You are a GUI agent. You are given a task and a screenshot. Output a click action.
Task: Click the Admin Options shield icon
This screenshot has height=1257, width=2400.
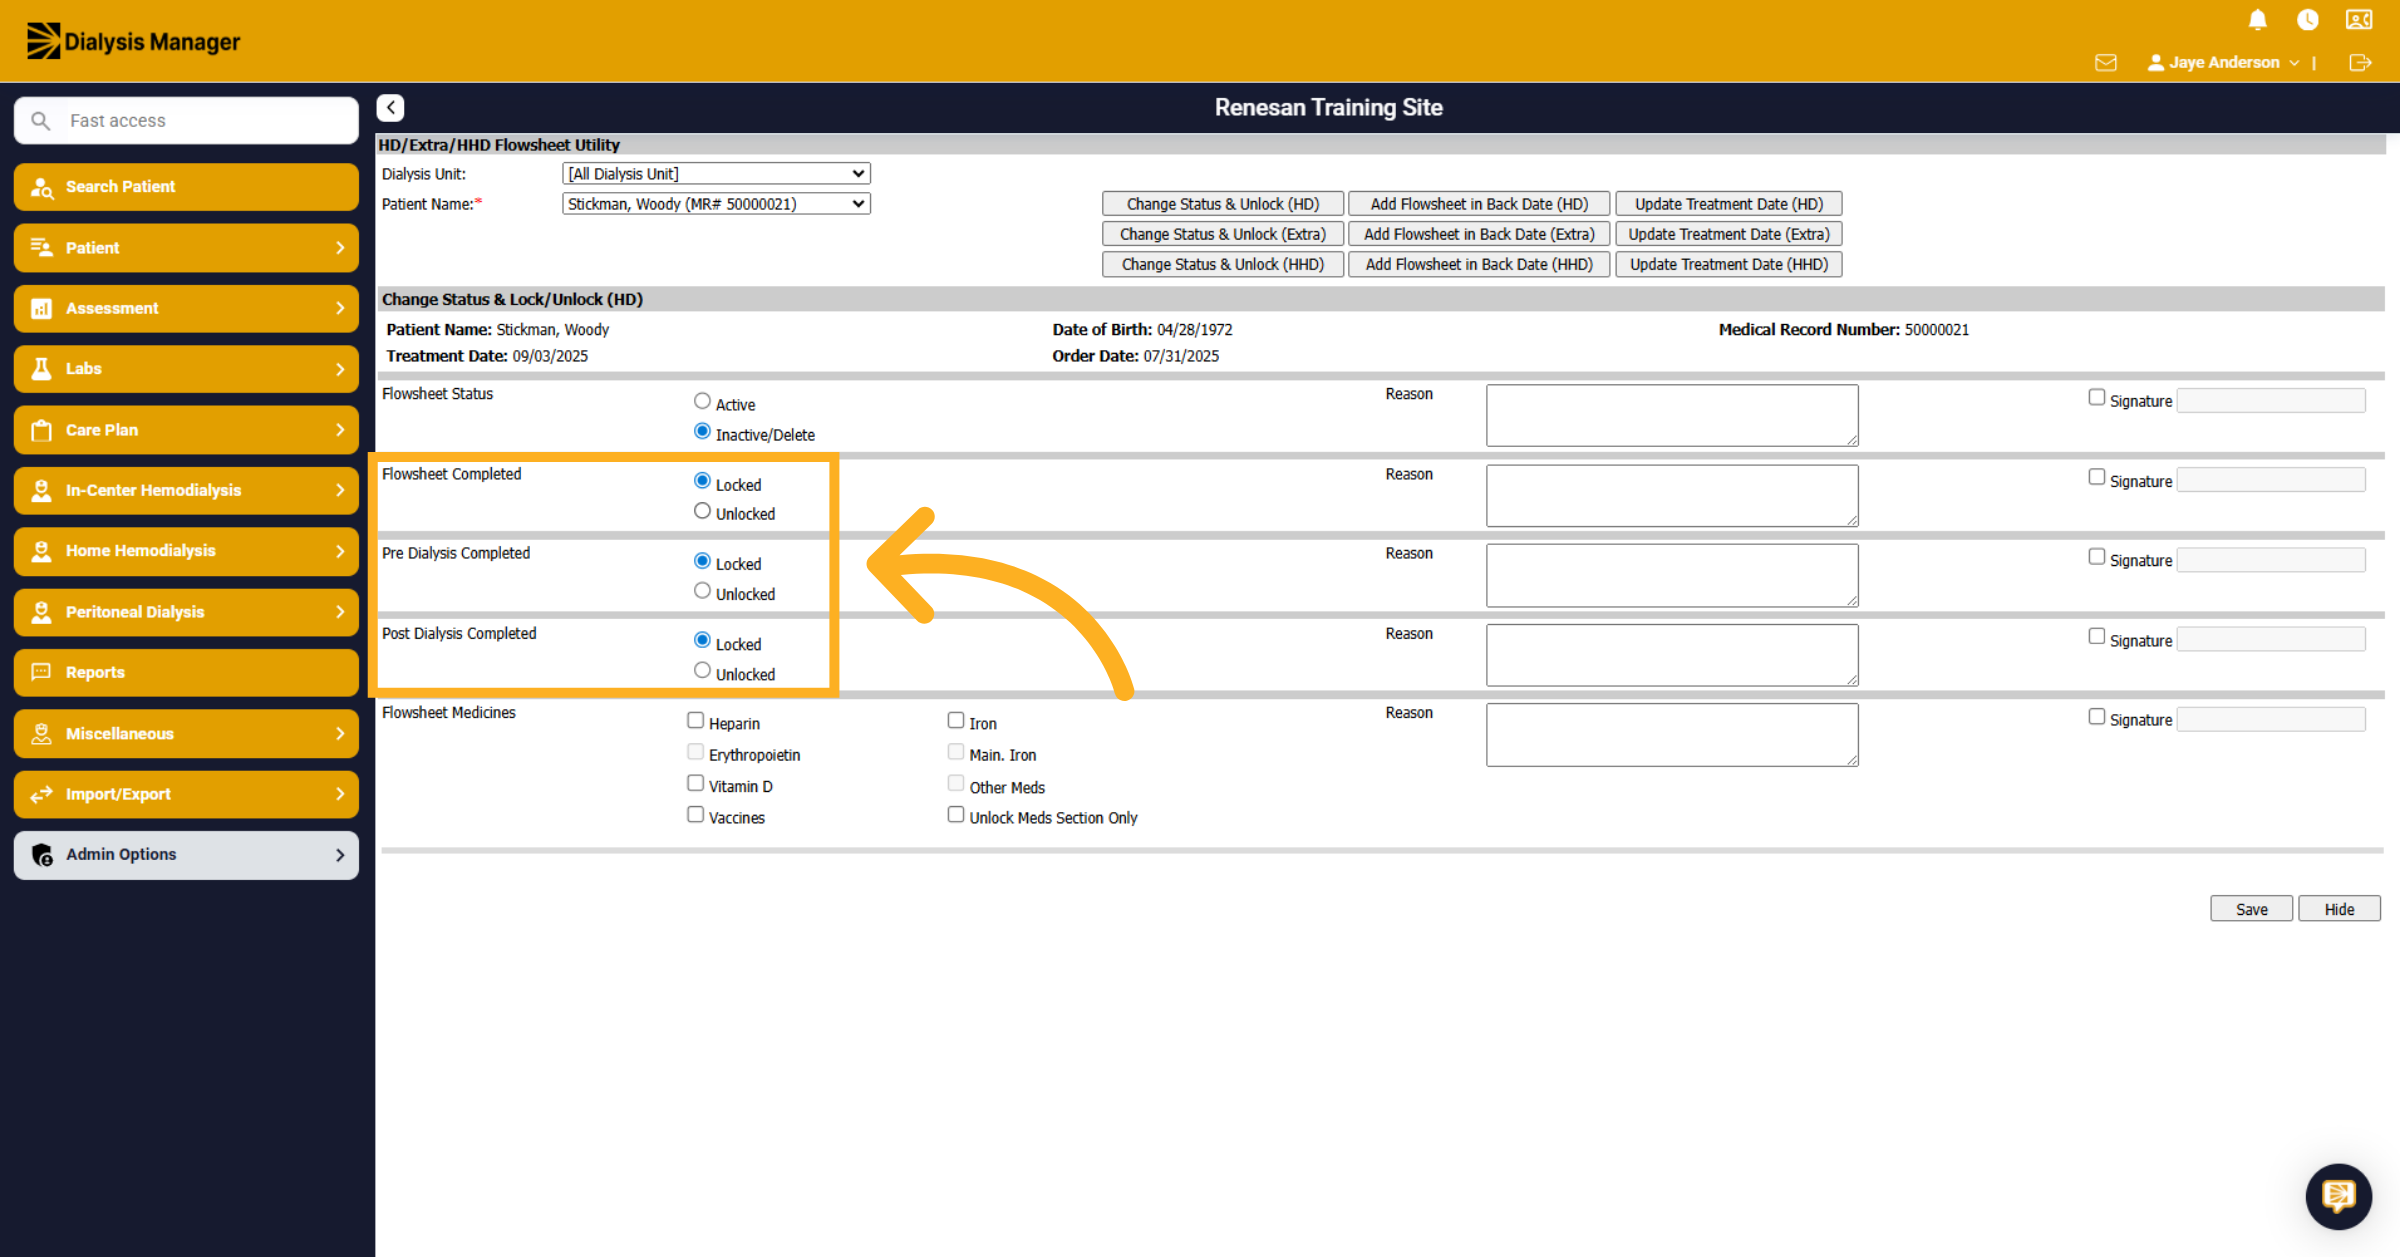pos(42,855)
